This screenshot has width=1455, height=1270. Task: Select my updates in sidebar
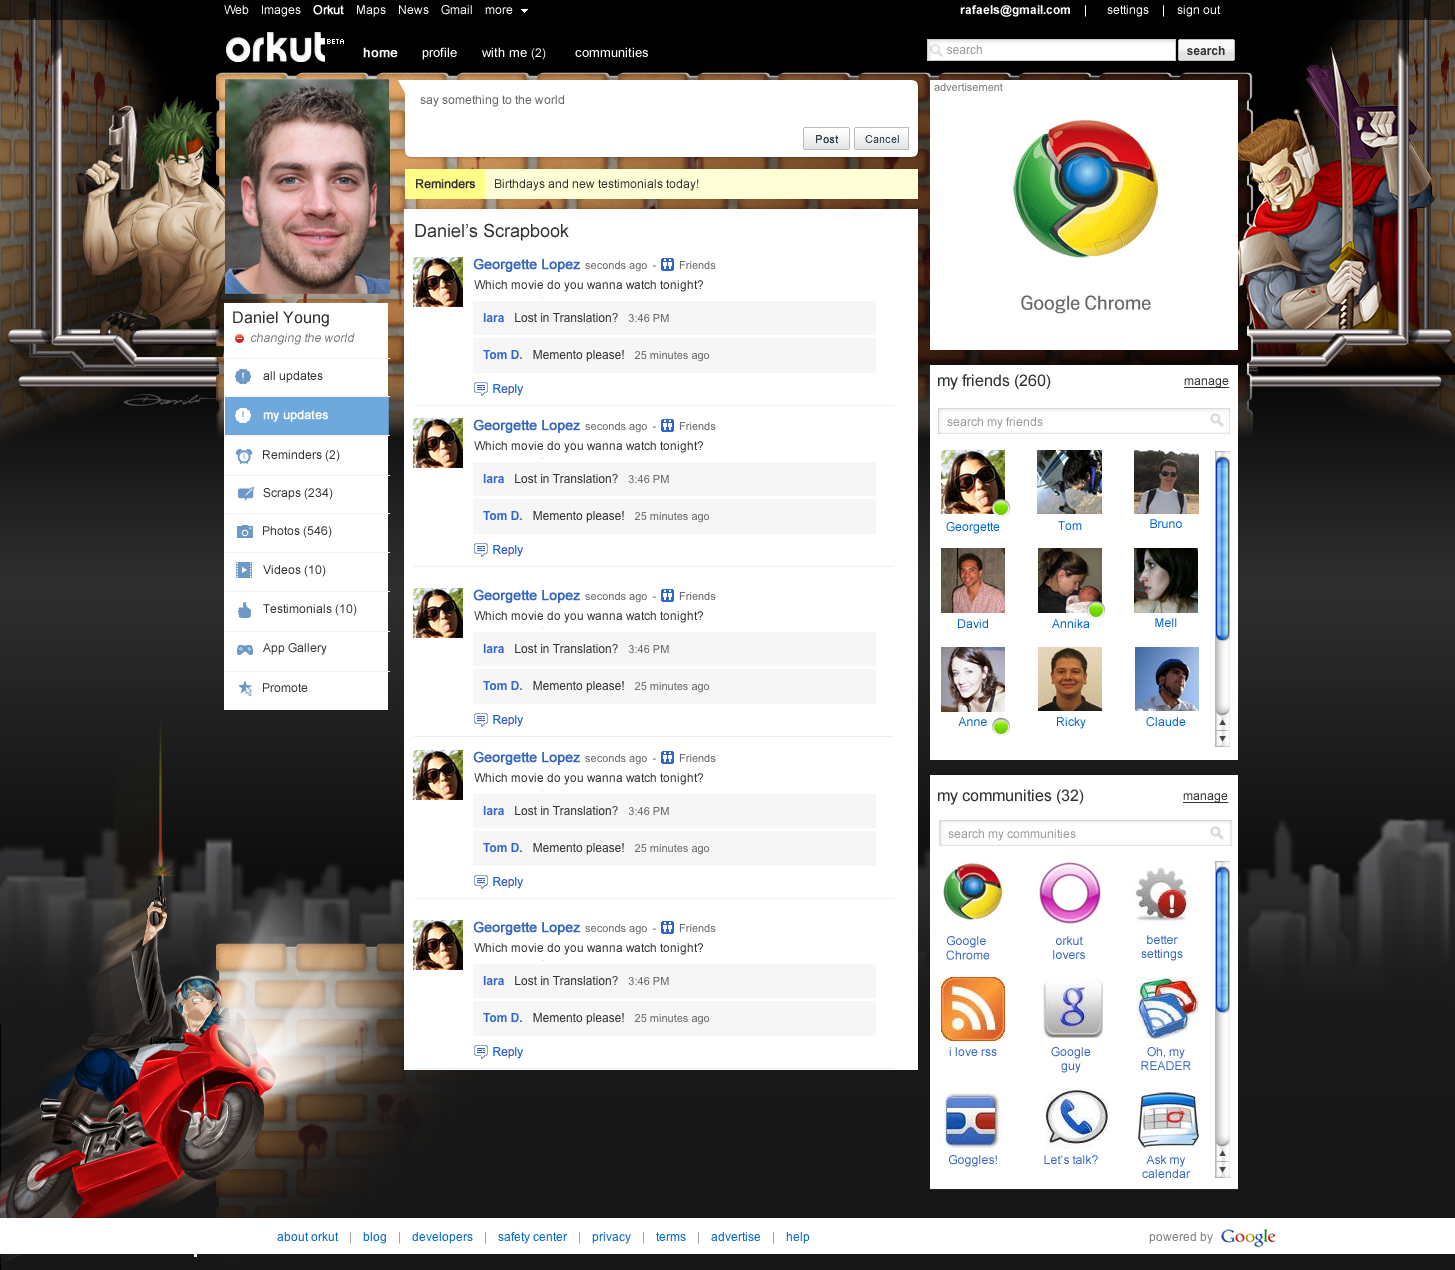(x=306, y=415)
